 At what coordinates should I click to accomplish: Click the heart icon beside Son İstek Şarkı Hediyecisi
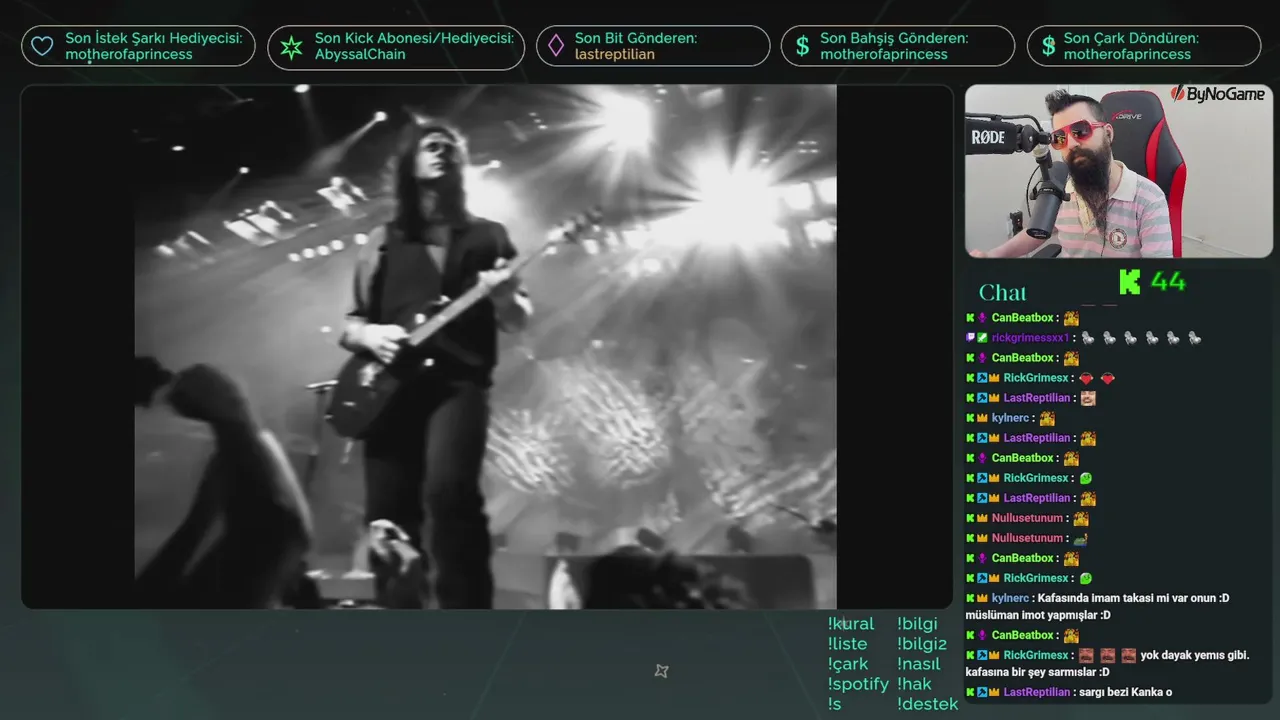point(42,46)
